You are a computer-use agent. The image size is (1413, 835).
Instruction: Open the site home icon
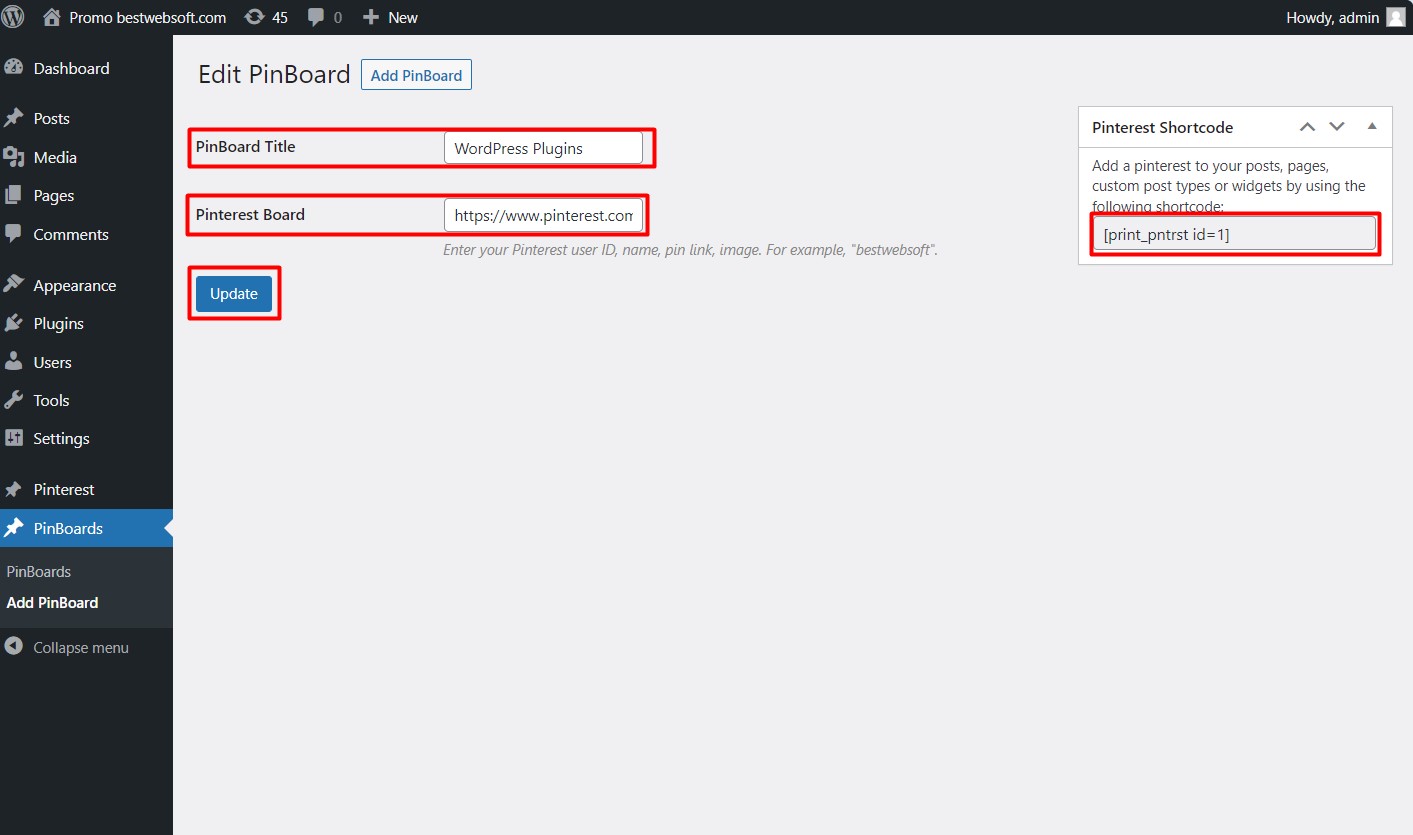(52, 17)
